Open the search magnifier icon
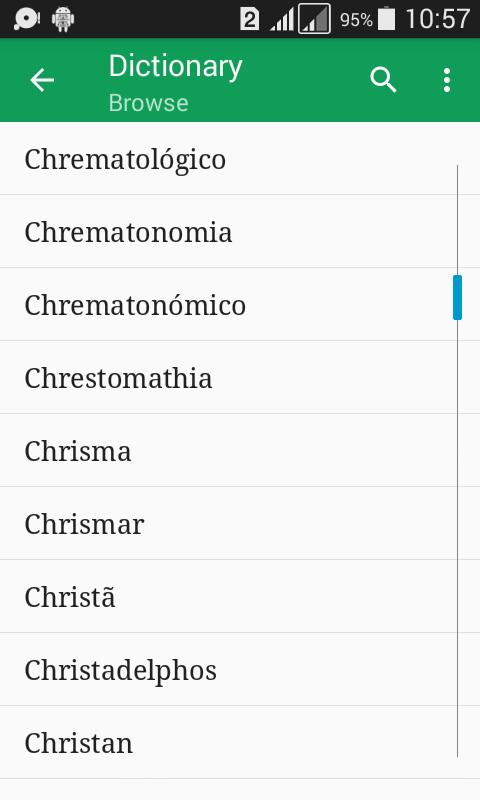The width and height of the screenshot is (480, 800). (383, 80)
